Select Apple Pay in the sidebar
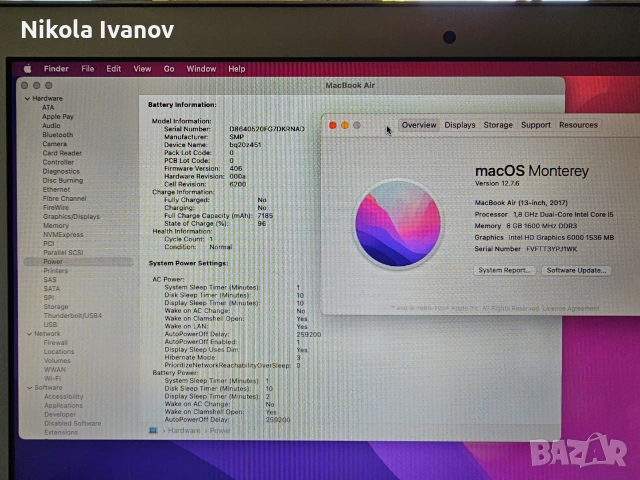This screenshot has height=480, width=640. point(58,116)
